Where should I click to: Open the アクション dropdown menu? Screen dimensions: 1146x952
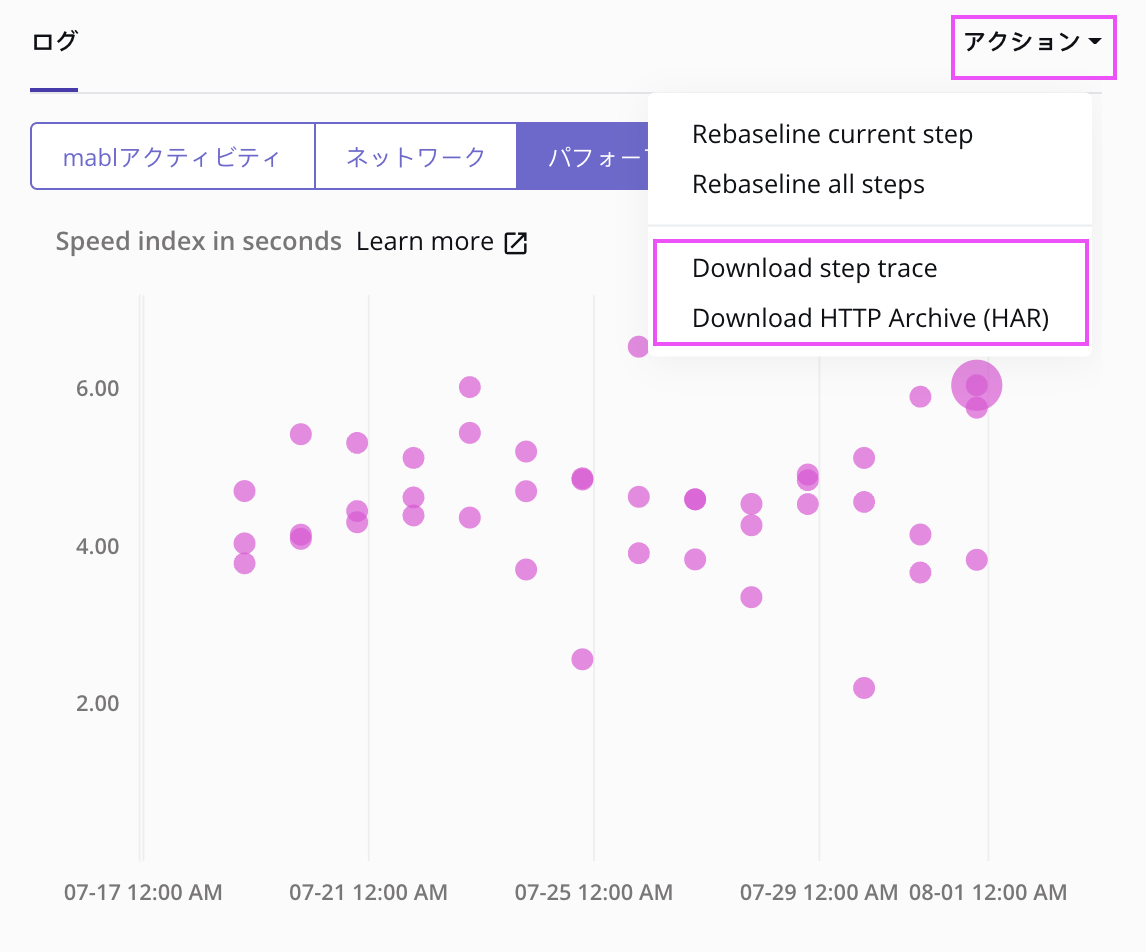pos(1032,42)
